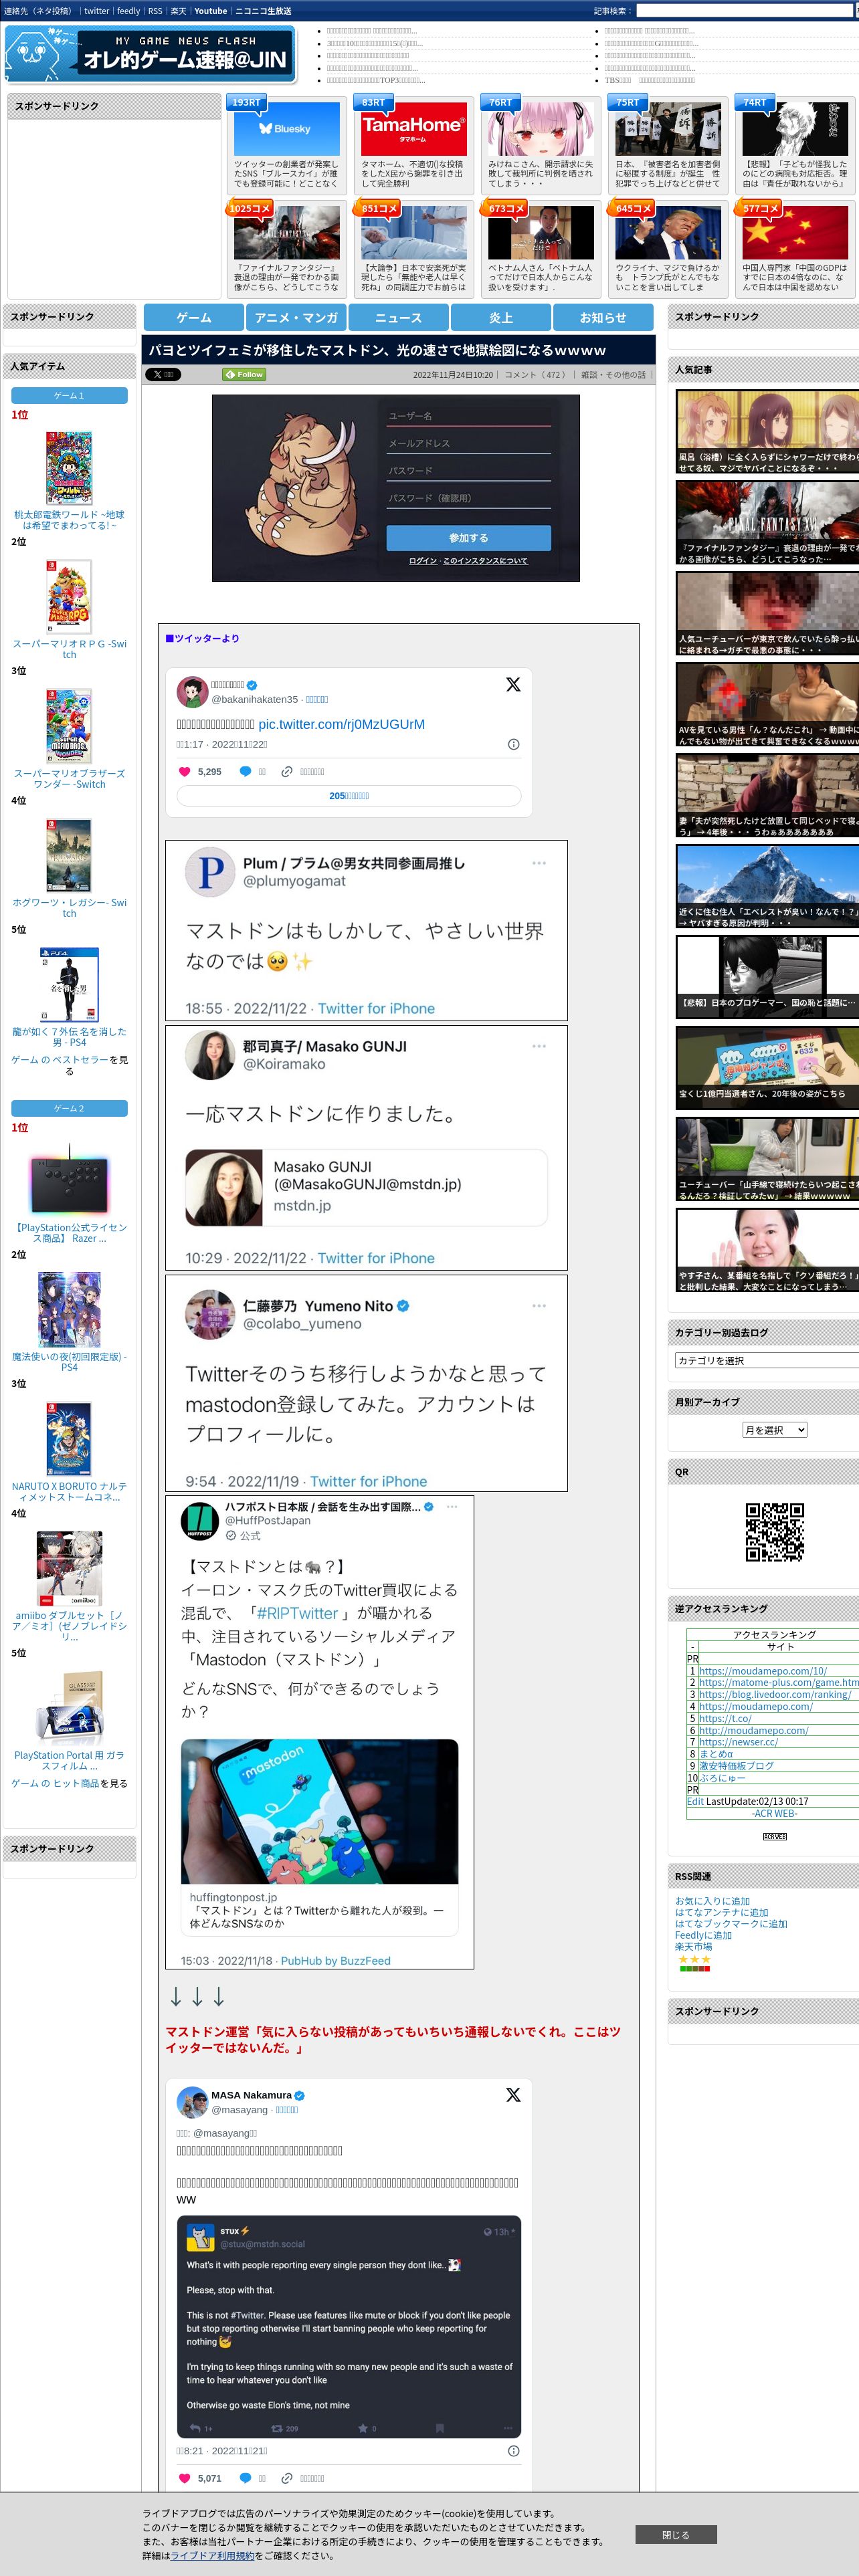
Task: Click the -ACR WEB- link
Action: pyautogui.click(x=775, y=1813)
